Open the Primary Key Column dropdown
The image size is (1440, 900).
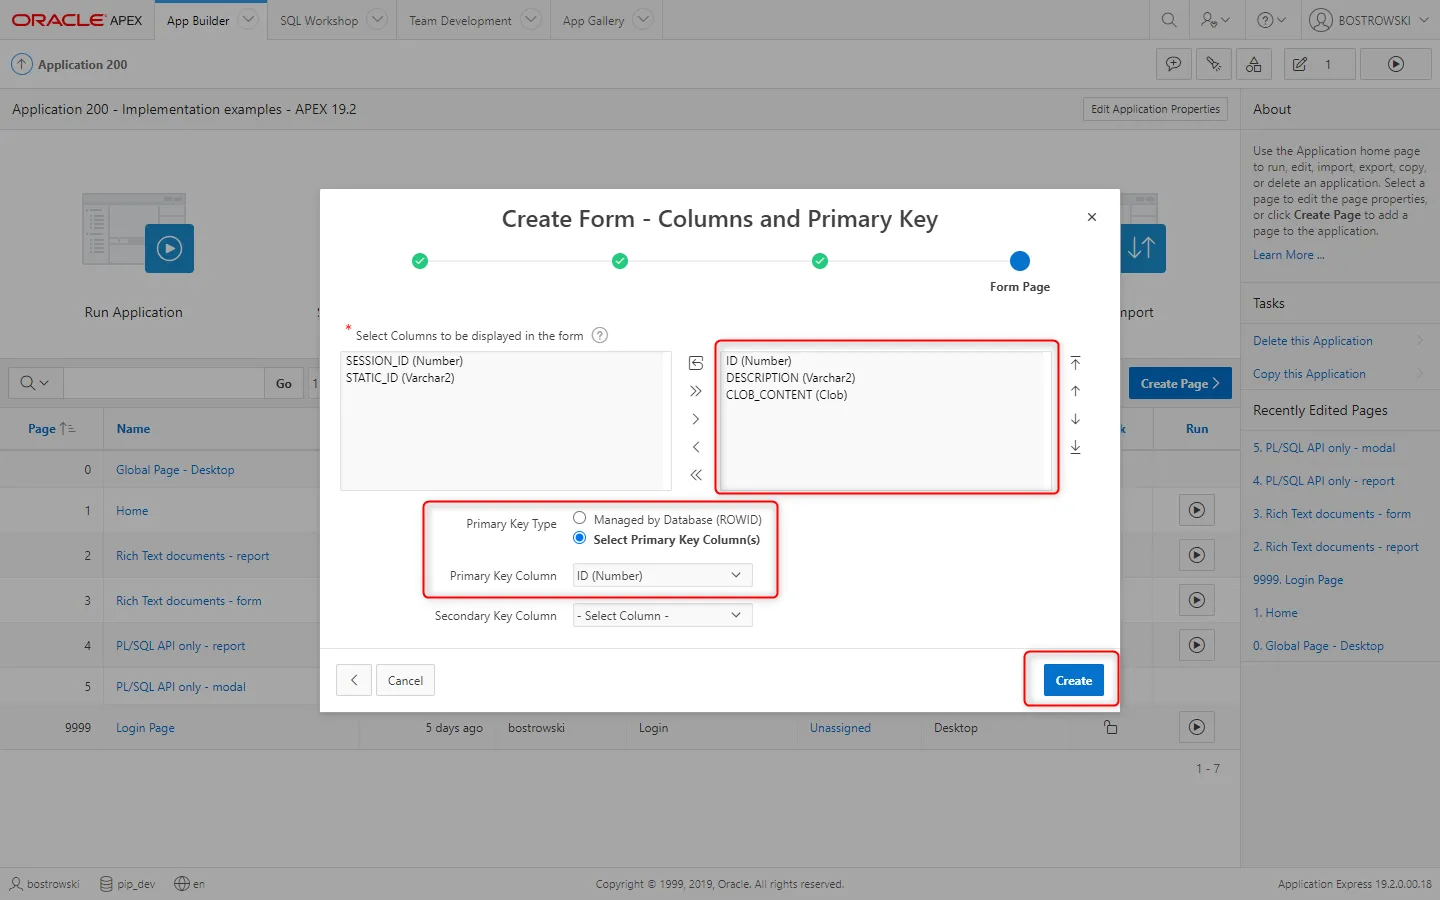point(662,576)
